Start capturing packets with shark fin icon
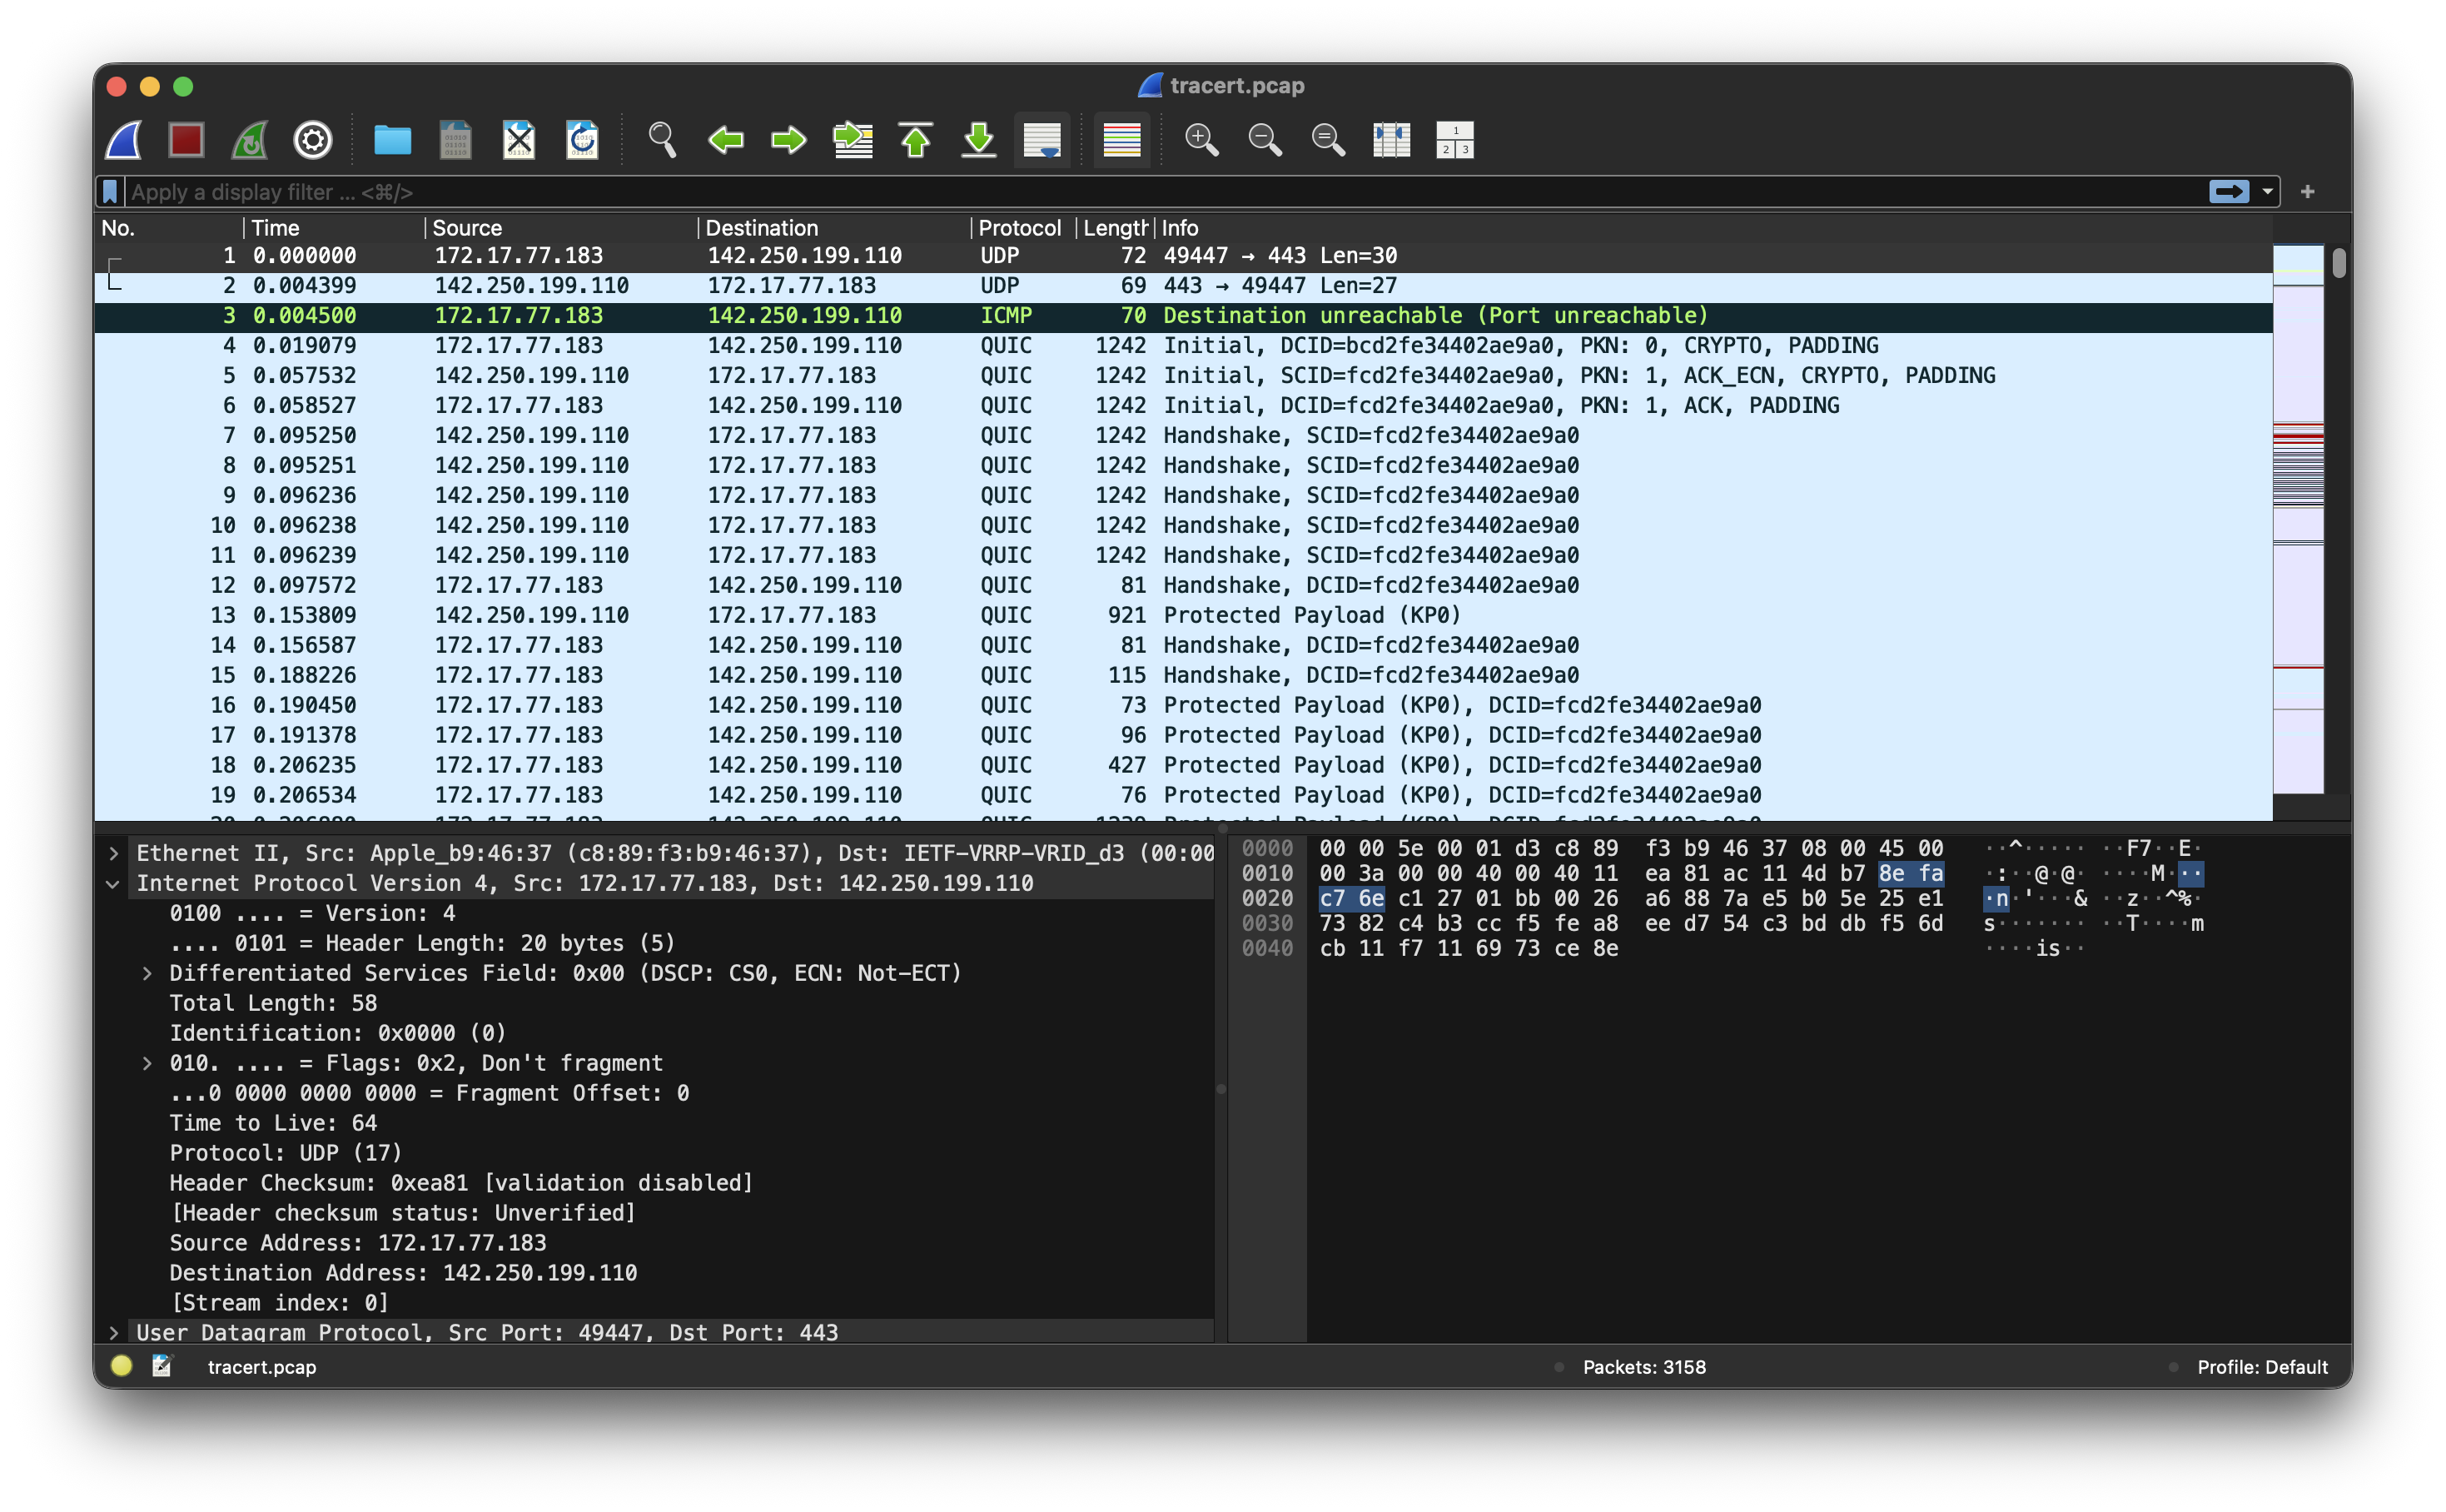 pyautogui.click(x=124, y=140)
